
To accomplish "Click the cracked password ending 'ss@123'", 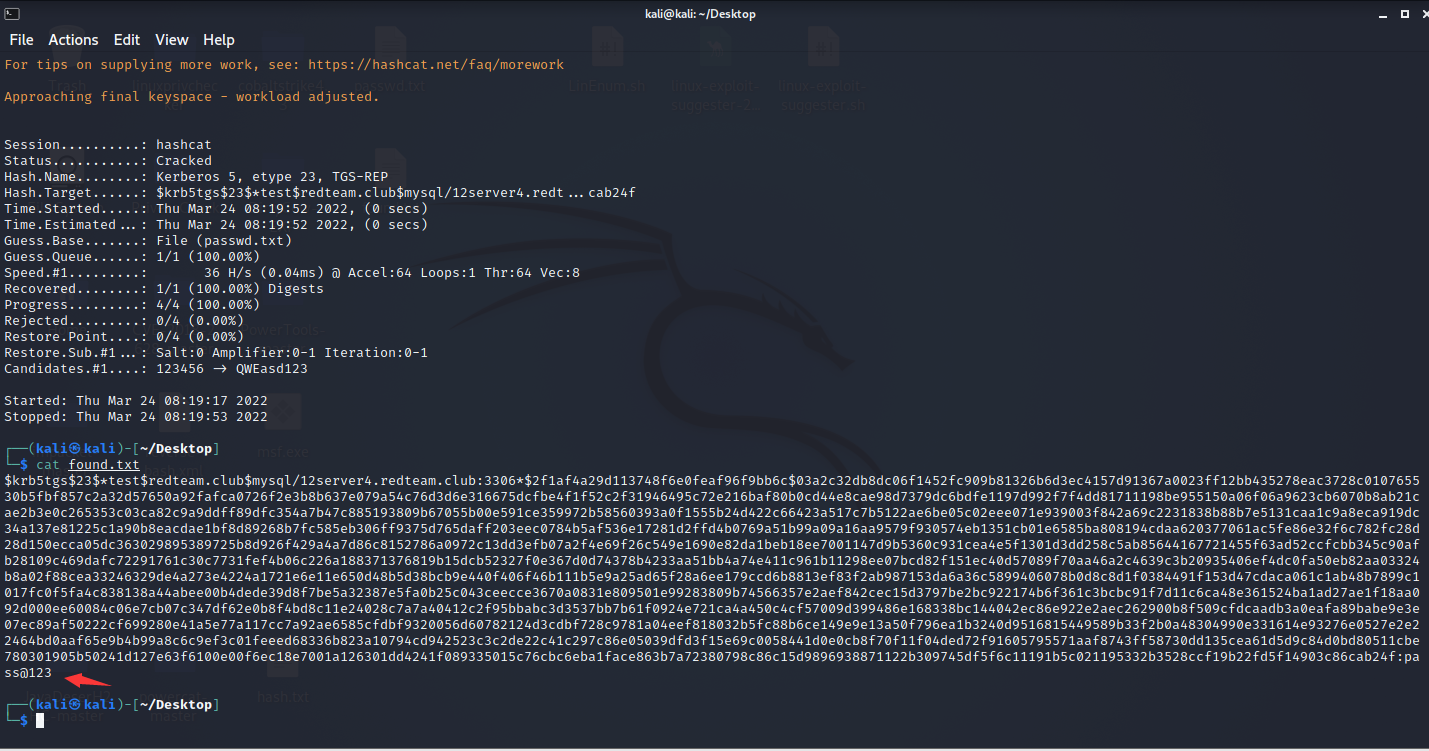I will (28, 672).
